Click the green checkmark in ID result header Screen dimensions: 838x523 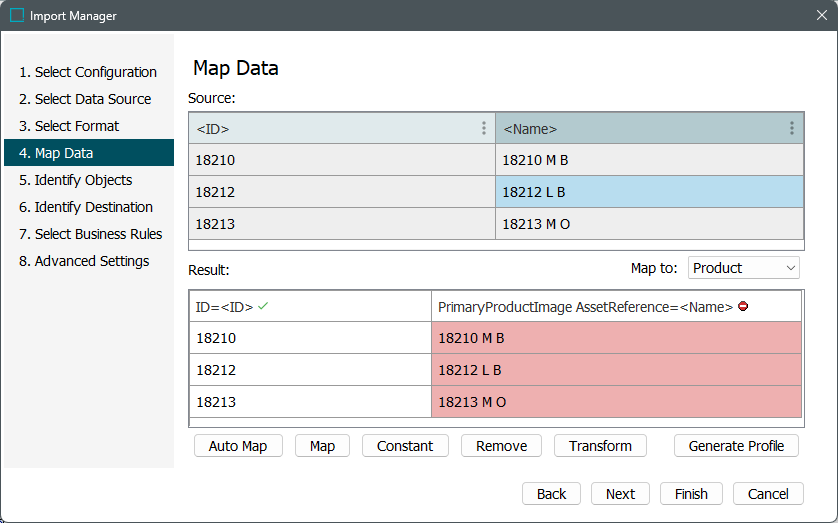(263, 307)
